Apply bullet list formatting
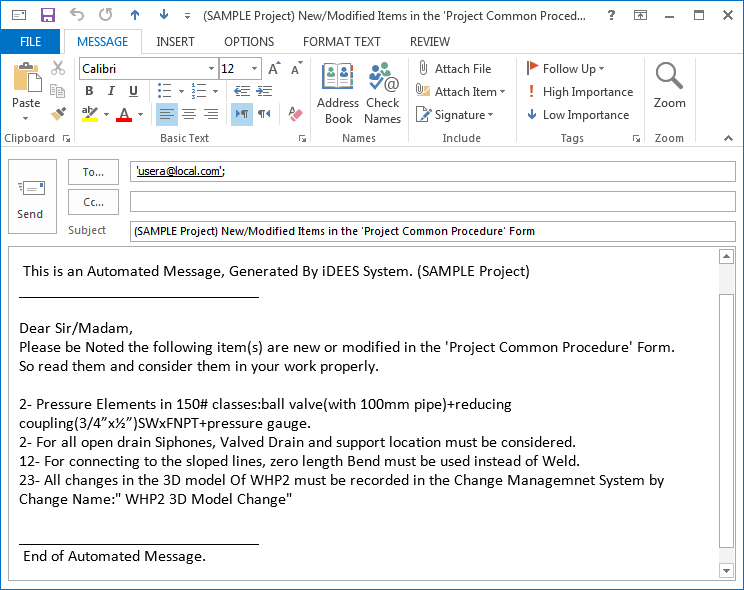The image size is (744, 590). pos(165,91)
